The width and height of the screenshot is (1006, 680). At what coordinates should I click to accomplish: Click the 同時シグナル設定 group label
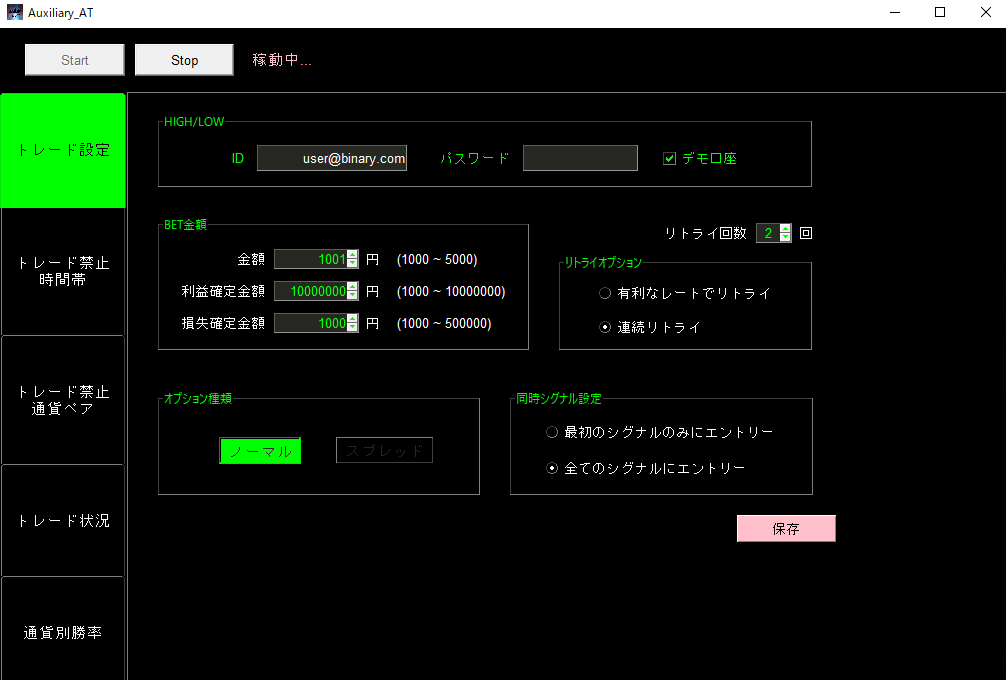559,398
